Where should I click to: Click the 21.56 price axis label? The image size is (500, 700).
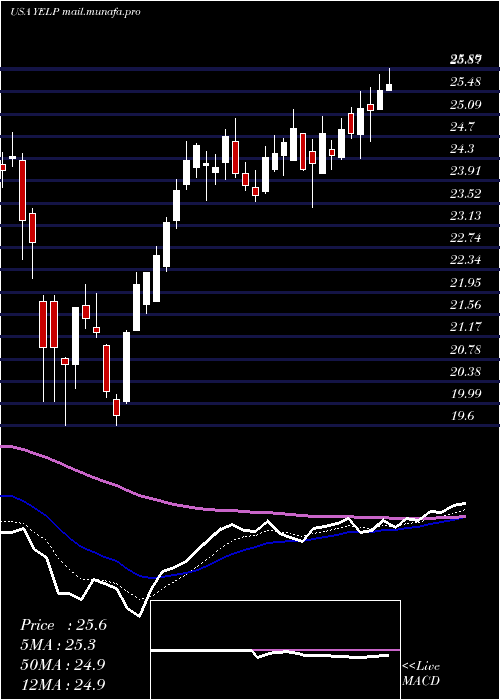(x=466, y=304)
